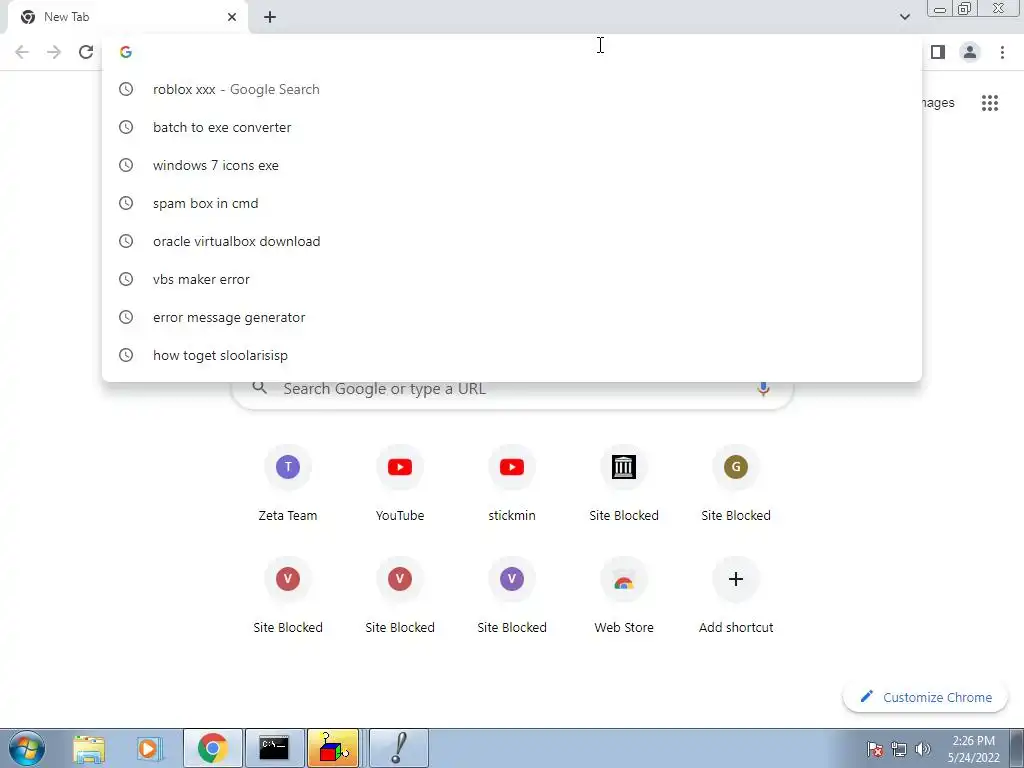Open the tab search chevron dropdown
This screenshot has height=768, width=1024.
[904, 17]
